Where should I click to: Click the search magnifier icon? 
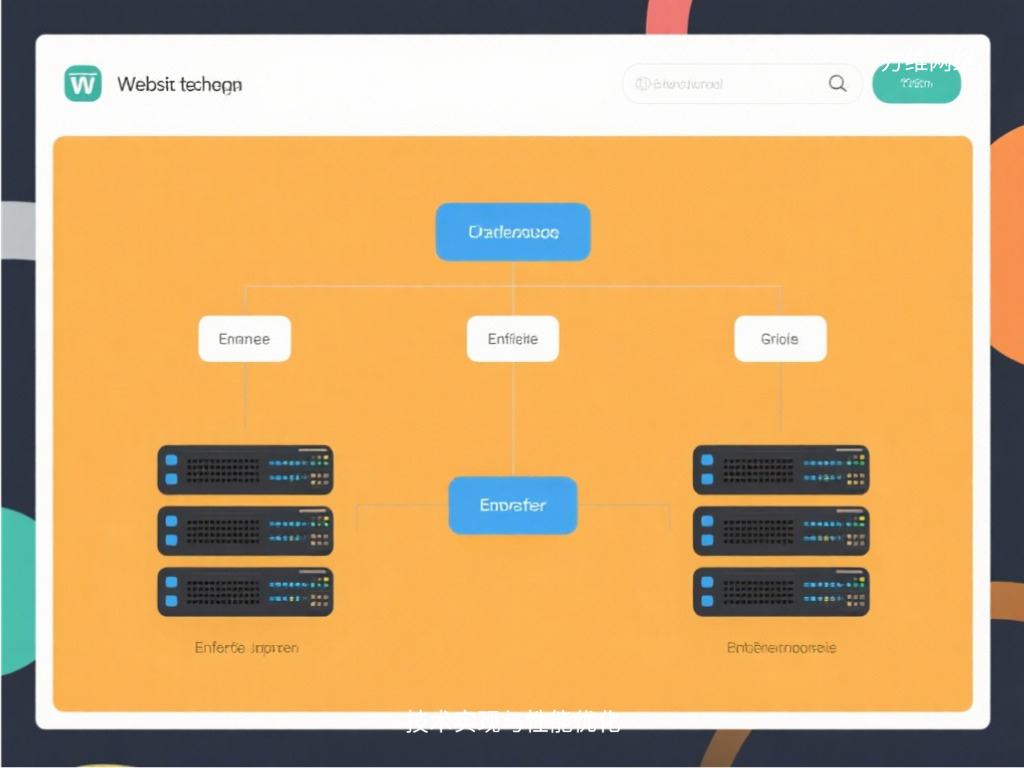point(837,83)
